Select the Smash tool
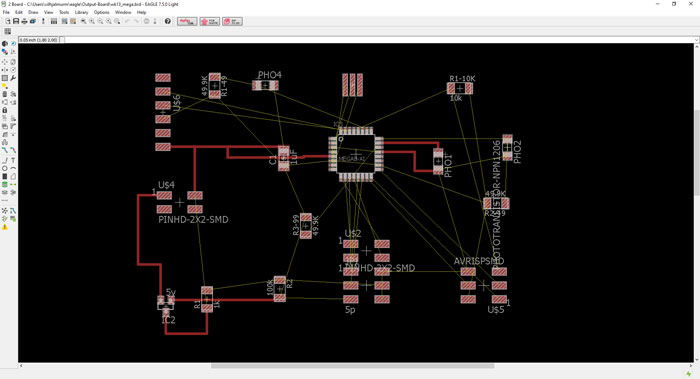The image size is (700, 379). tap(5, 126)
